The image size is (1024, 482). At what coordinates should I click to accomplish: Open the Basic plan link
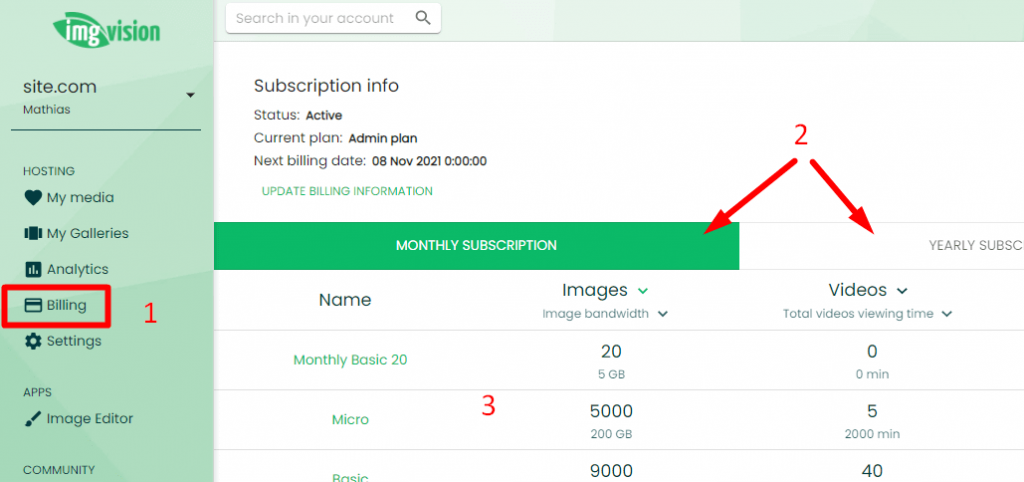coord(350,477)
